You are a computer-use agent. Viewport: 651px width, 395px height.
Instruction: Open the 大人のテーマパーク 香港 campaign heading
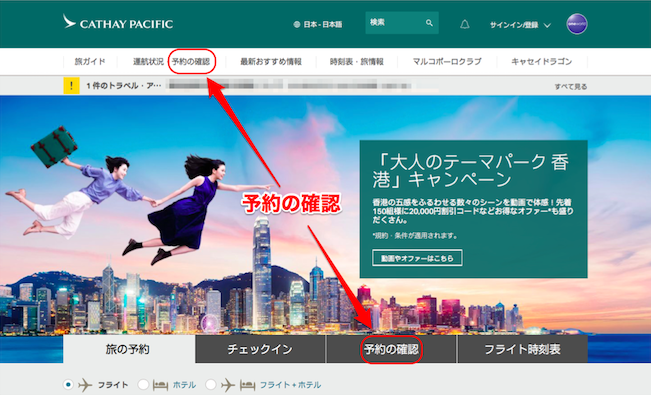pyautogui.click(x=471, y=170)
